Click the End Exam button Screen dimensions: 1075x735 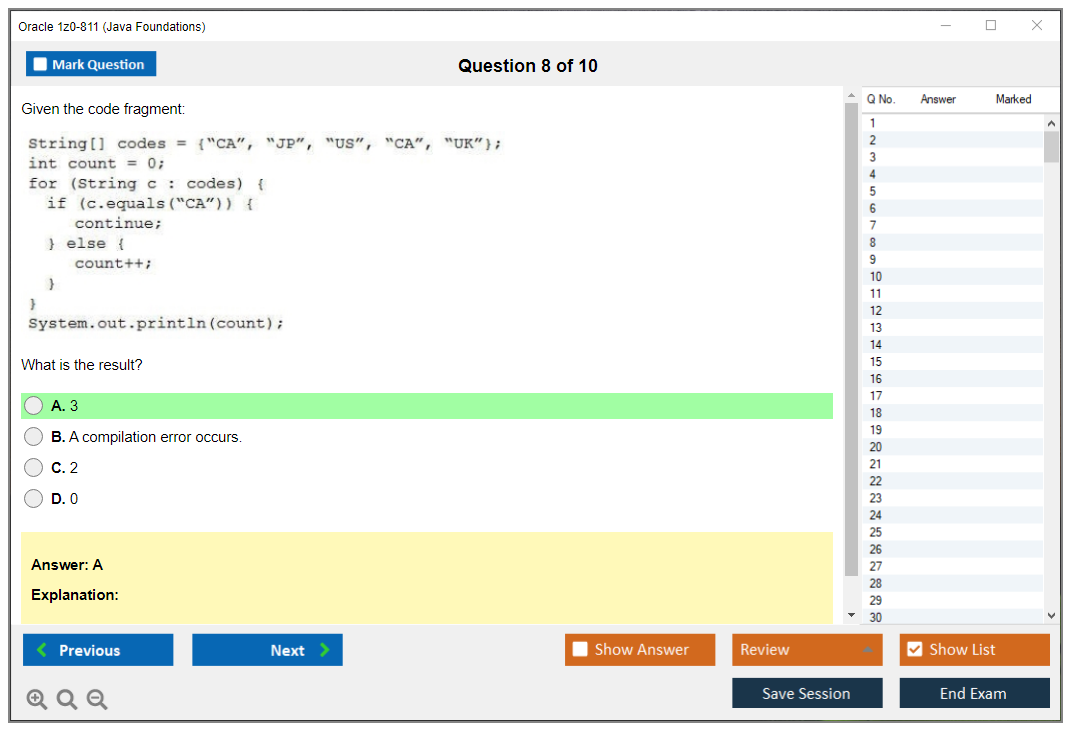coord(974,692)
